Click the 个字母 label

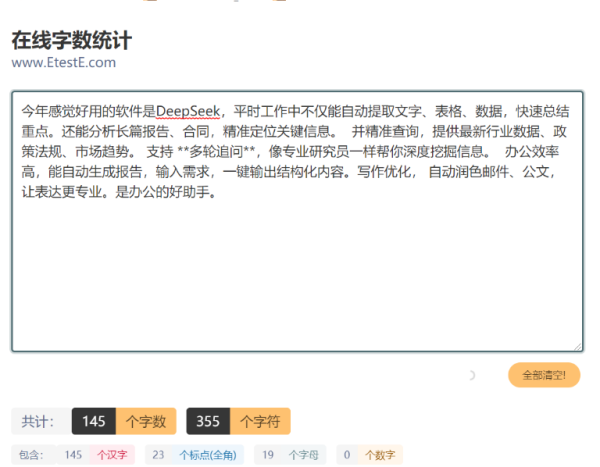[x=304, y=455]
